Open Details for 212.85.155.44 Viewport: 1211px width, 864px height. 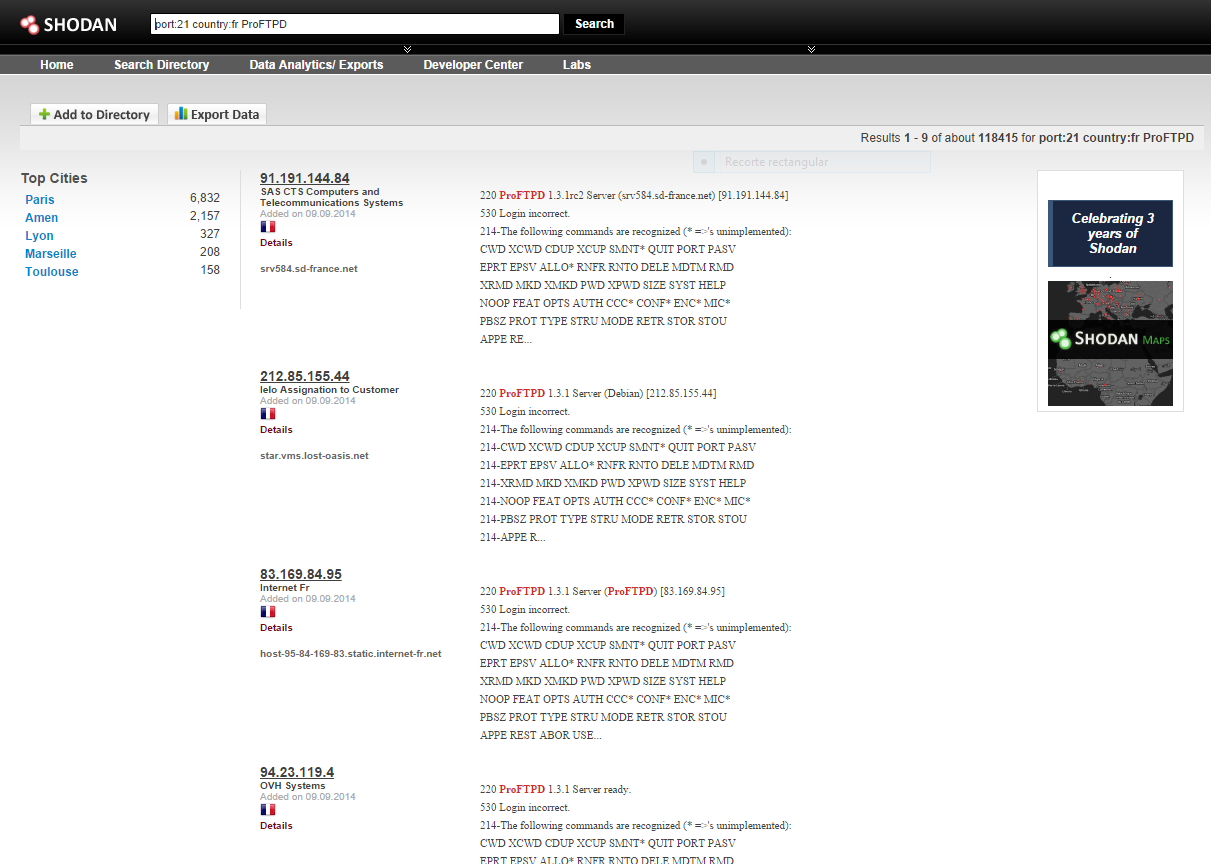[276, 430]
